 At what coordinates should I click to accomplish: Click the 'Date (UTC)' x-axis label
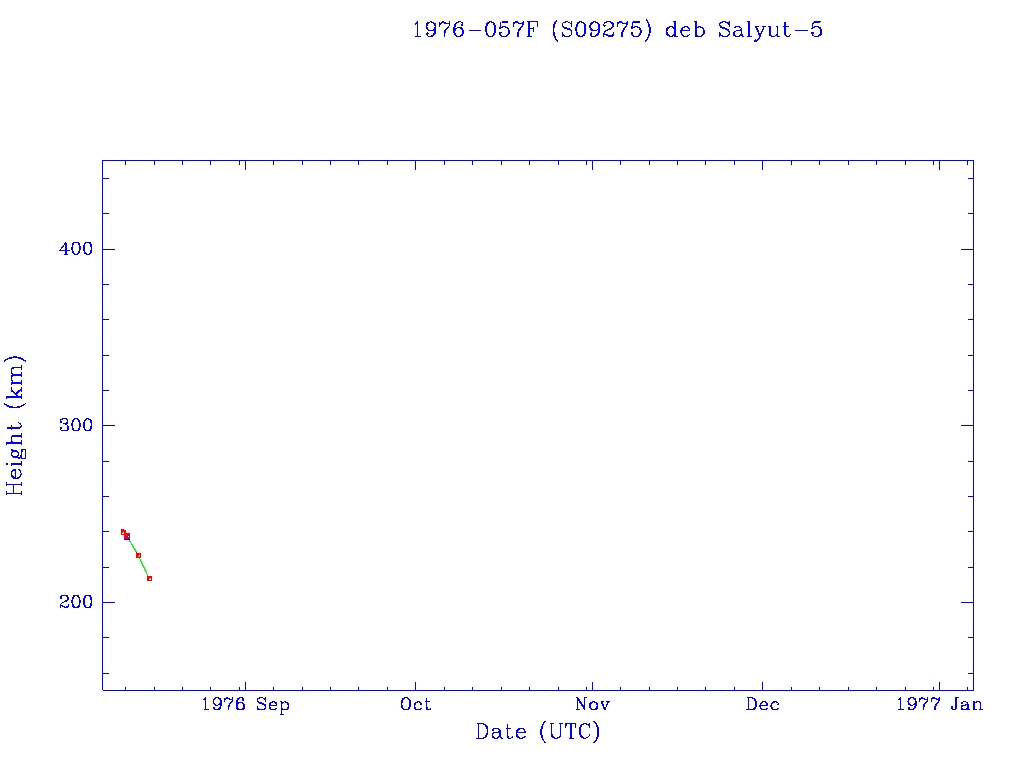[x=538, y=732]
